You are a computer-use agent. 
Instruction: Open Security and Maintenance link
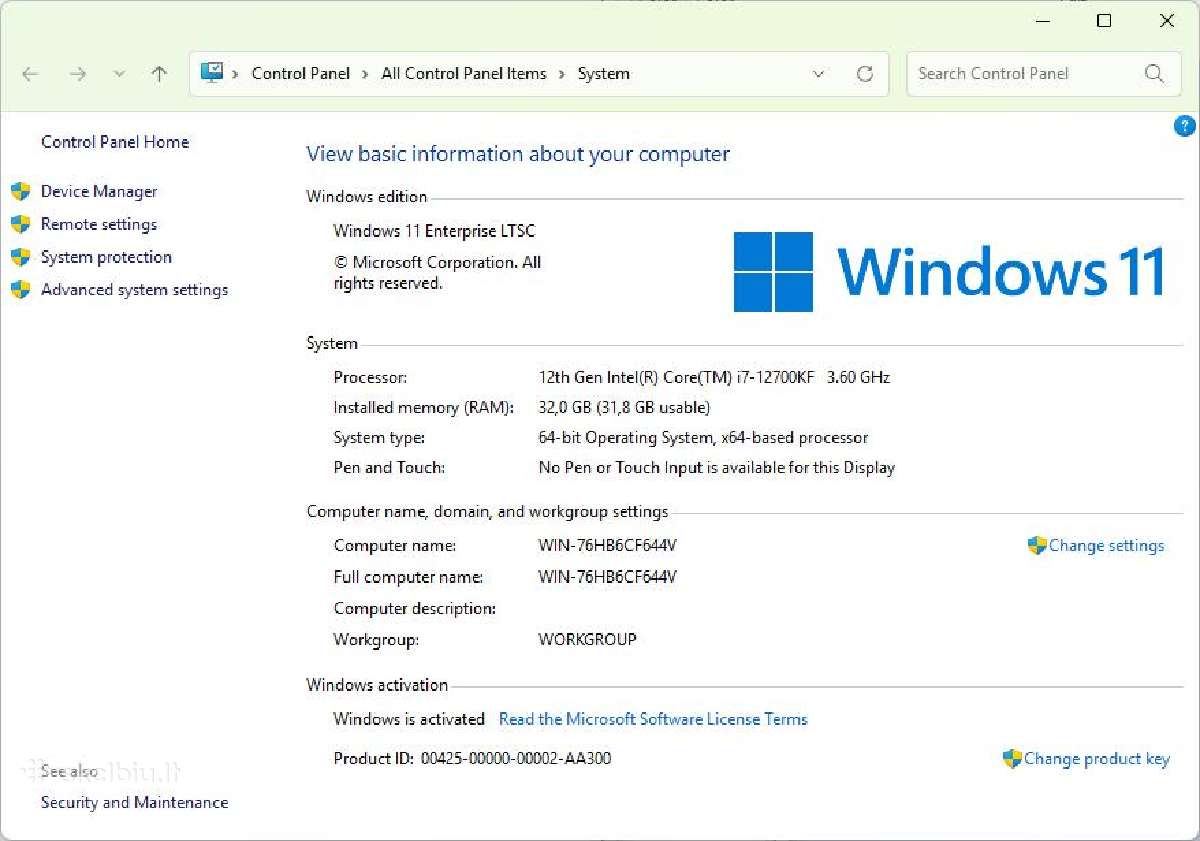(x=134, y=803)
